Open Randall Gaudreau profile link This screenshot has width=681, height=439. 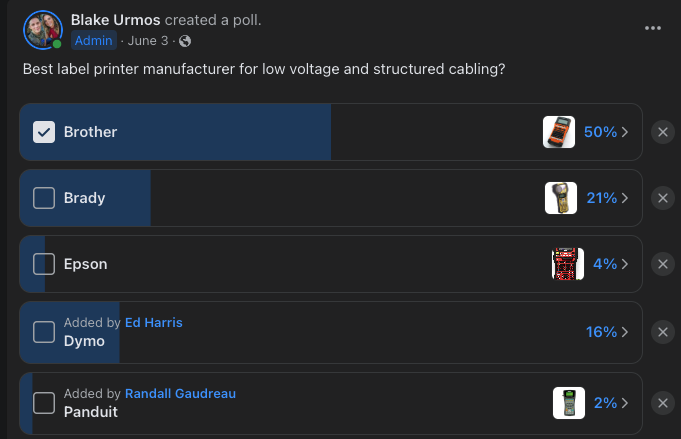click(x=180, y=394)
